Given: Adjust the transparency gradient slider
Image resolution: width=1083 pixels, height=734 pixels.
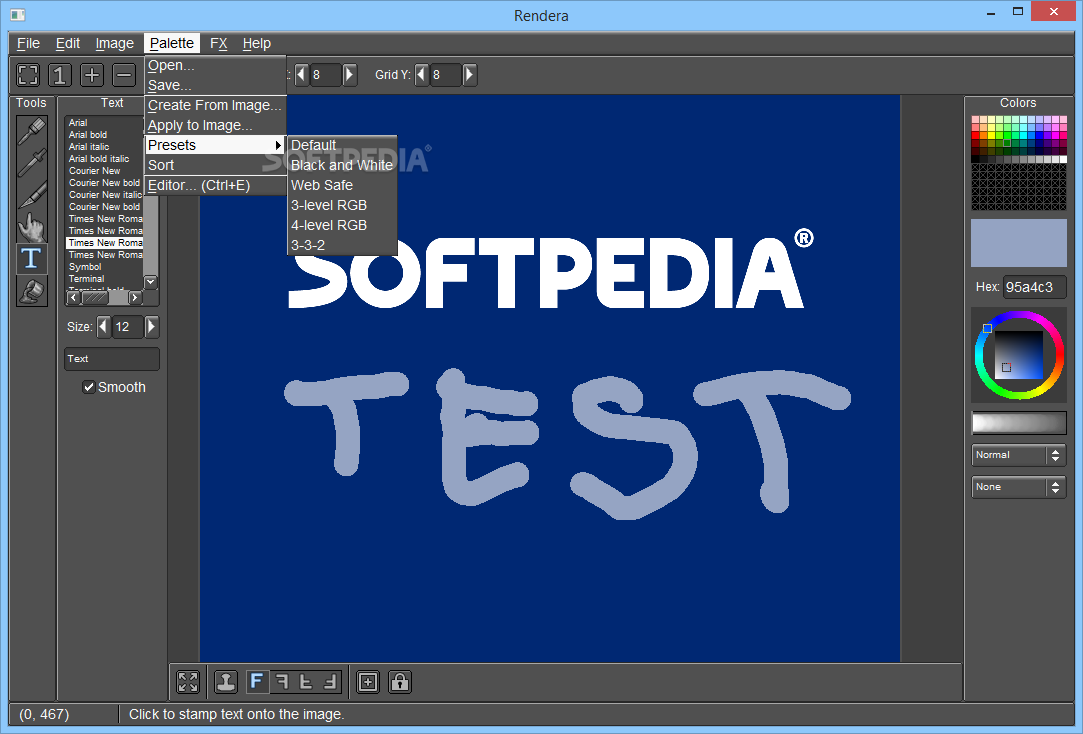Looking at the screenshot, I should 1019,423.
